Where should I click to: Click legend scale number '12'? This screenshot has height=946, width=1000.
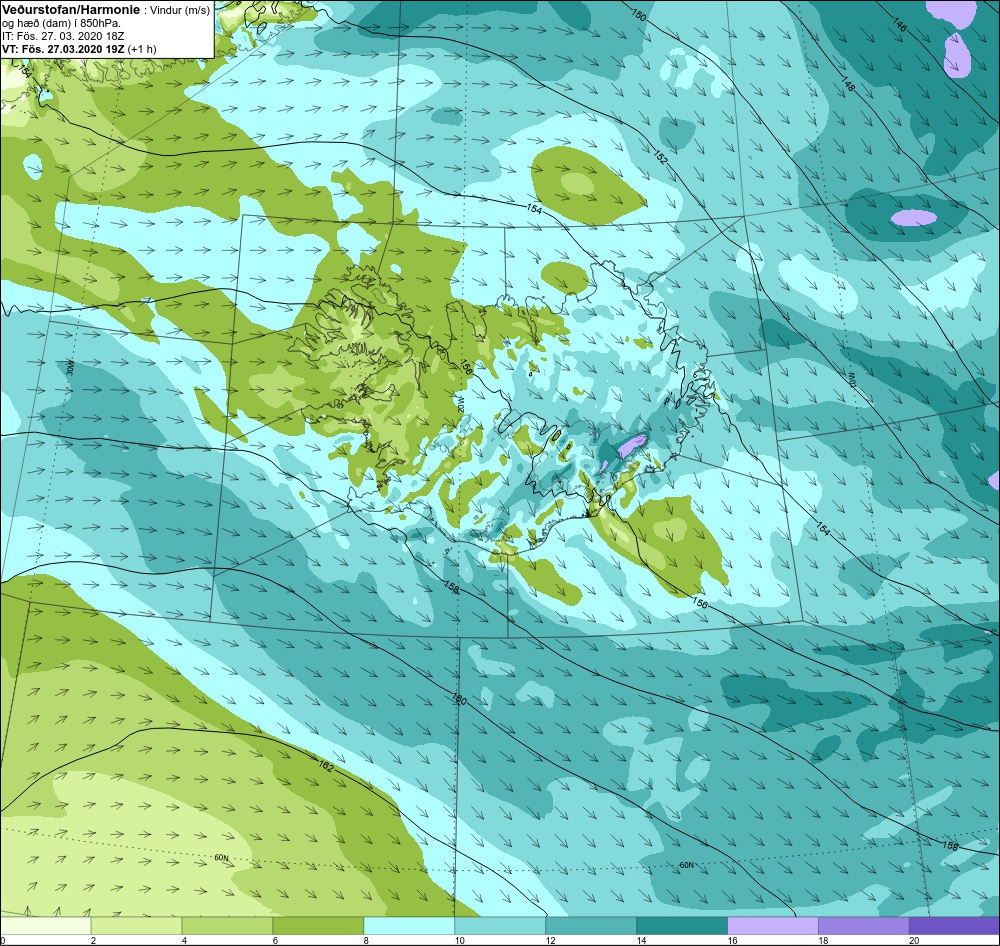coord(550,940)
